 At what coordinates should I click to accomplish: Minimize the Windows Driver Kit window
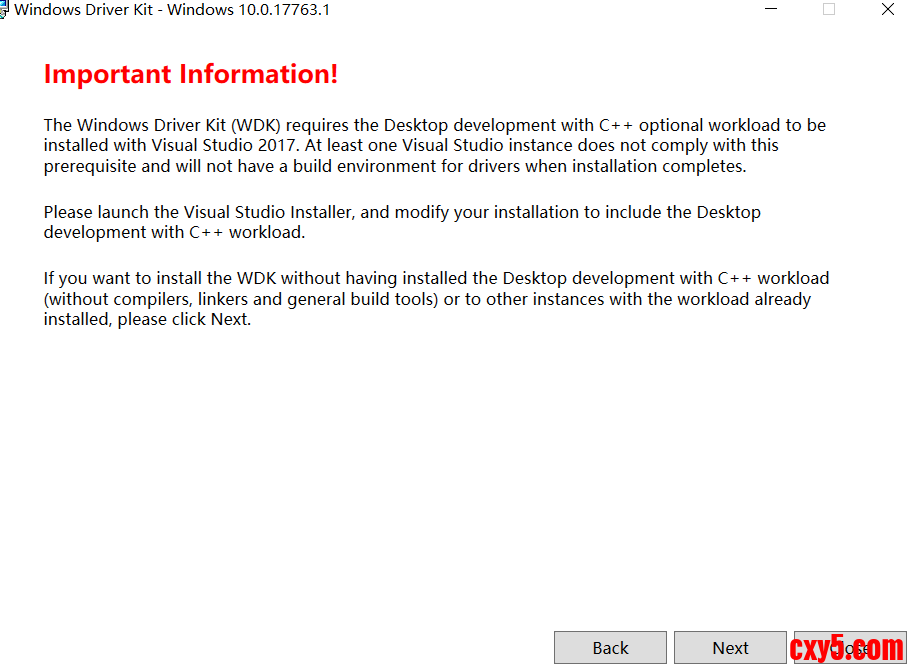(771, 9)
